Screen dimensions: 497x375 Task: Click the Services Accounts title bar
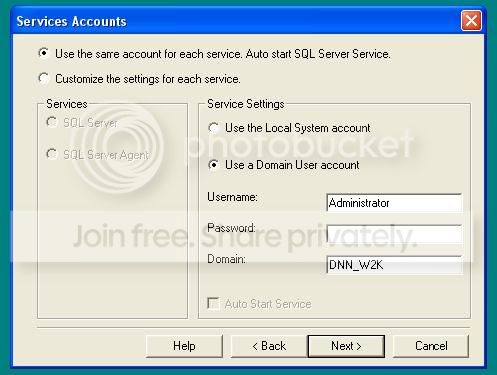233,21
